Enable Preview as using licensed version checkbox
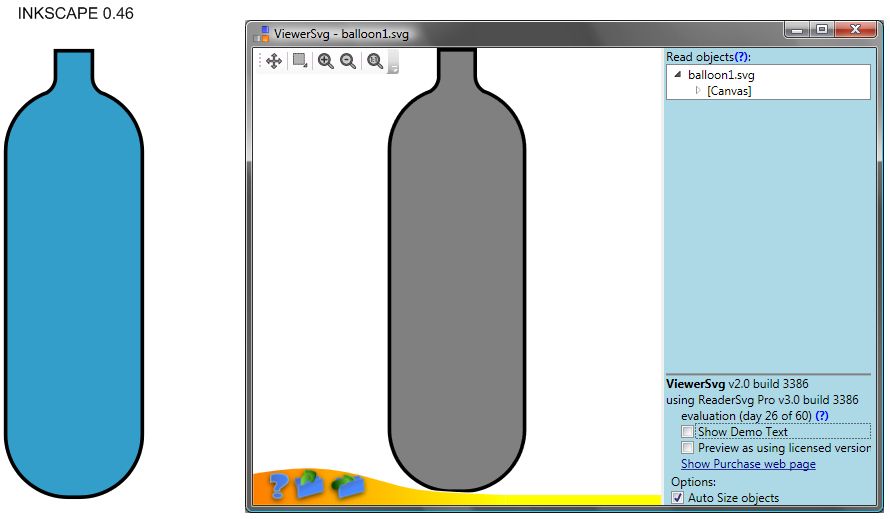The height and width of the screenshot is (519, 890). tap(687, 447)
